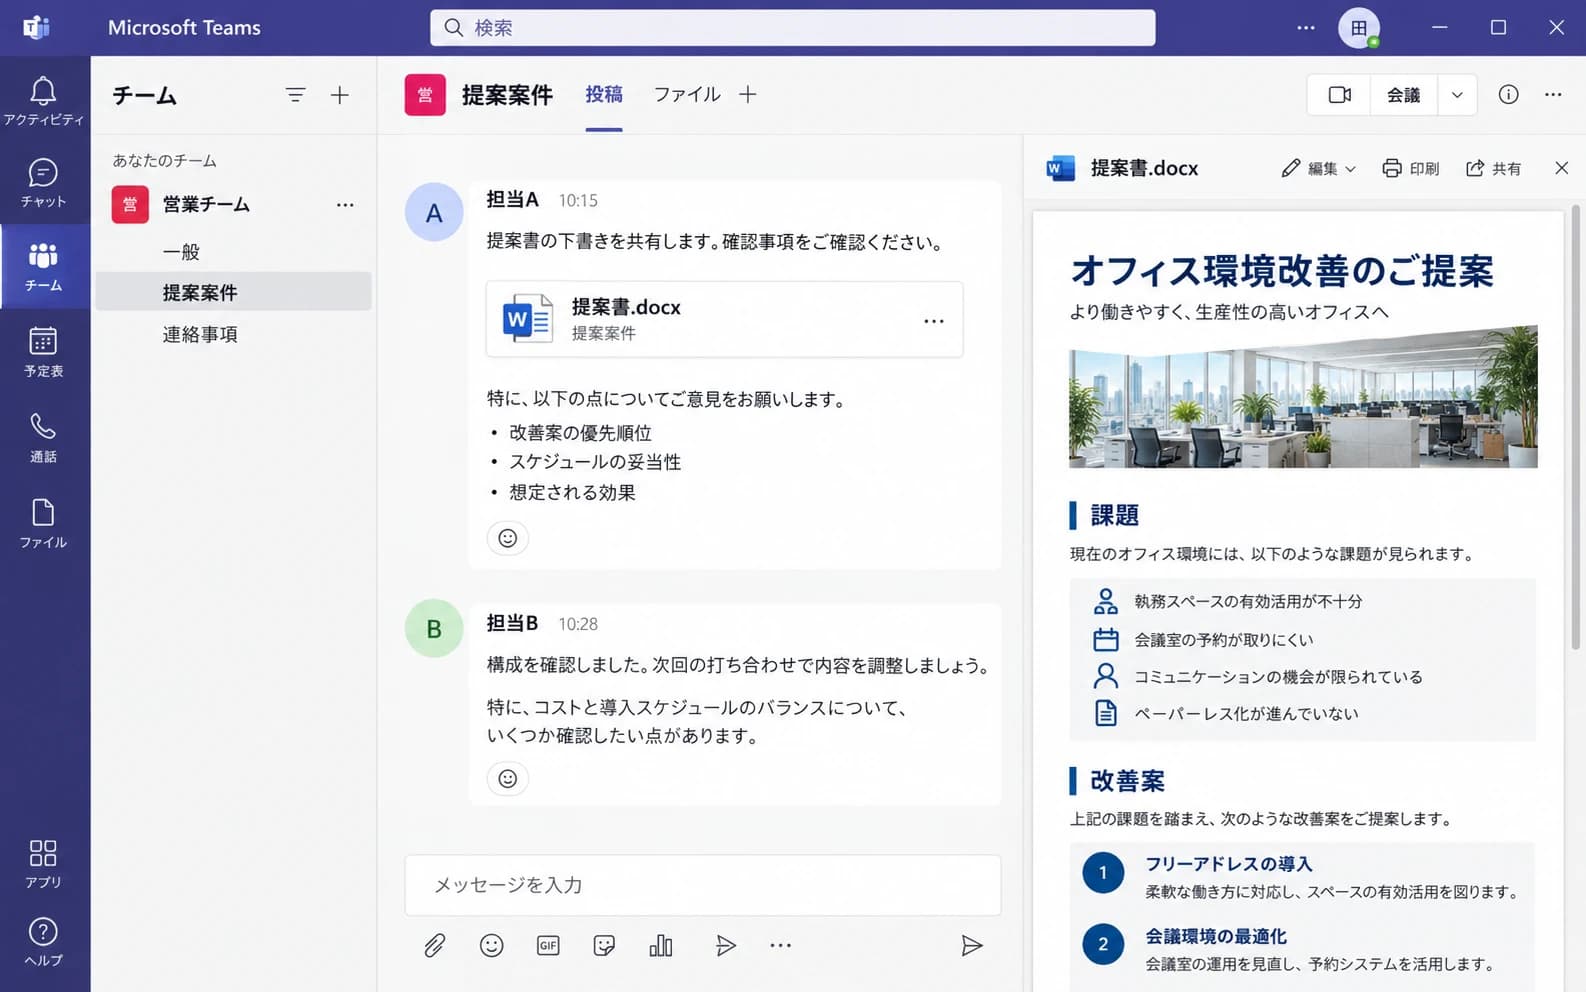Expand the 会議 dropdown arrow
1586x992 pixels.
point(1457,95)
